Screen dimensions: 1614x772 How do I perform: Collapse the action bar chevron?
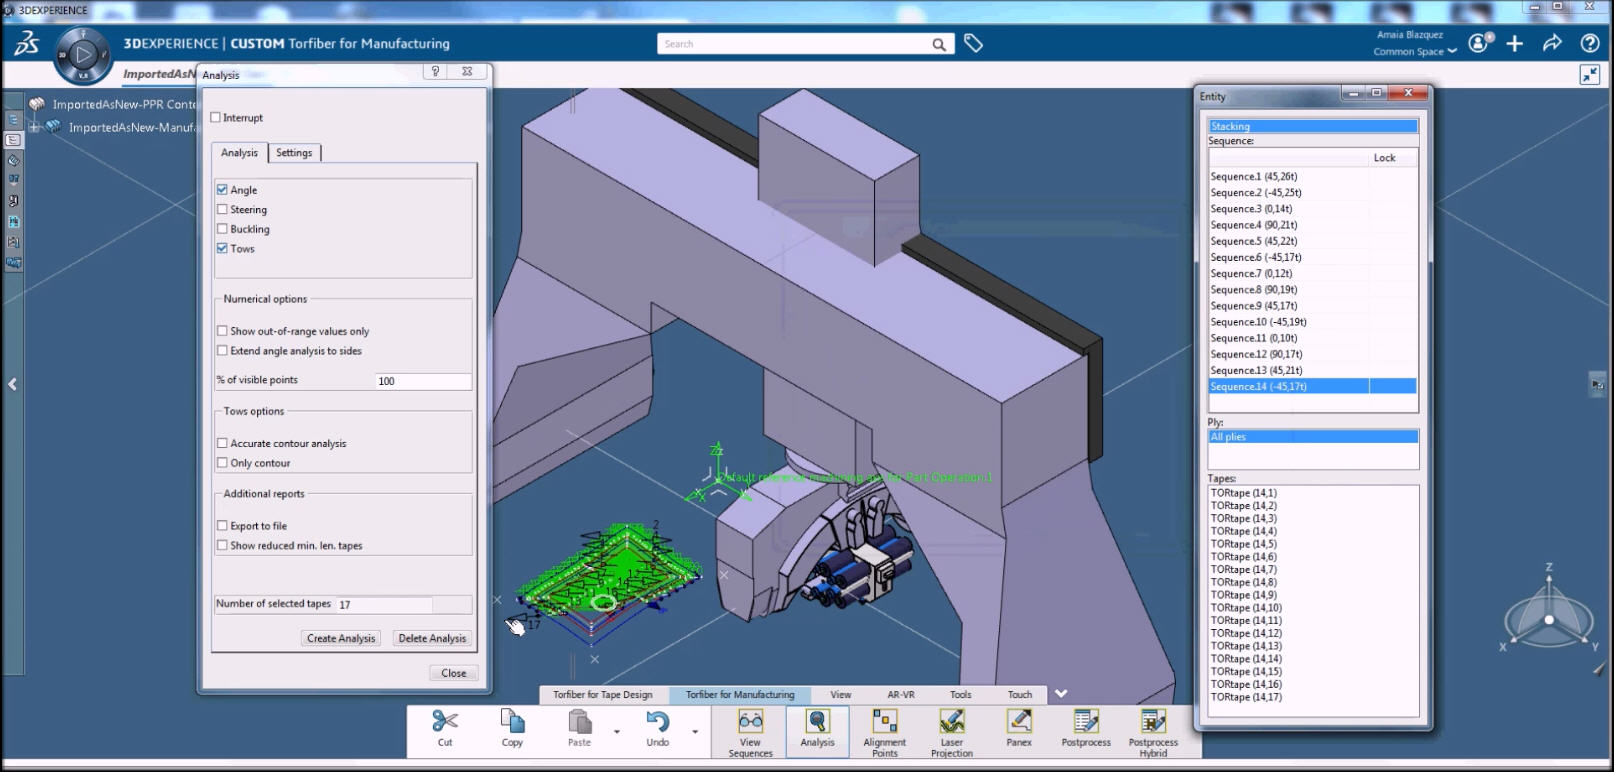pos(1061,694)
